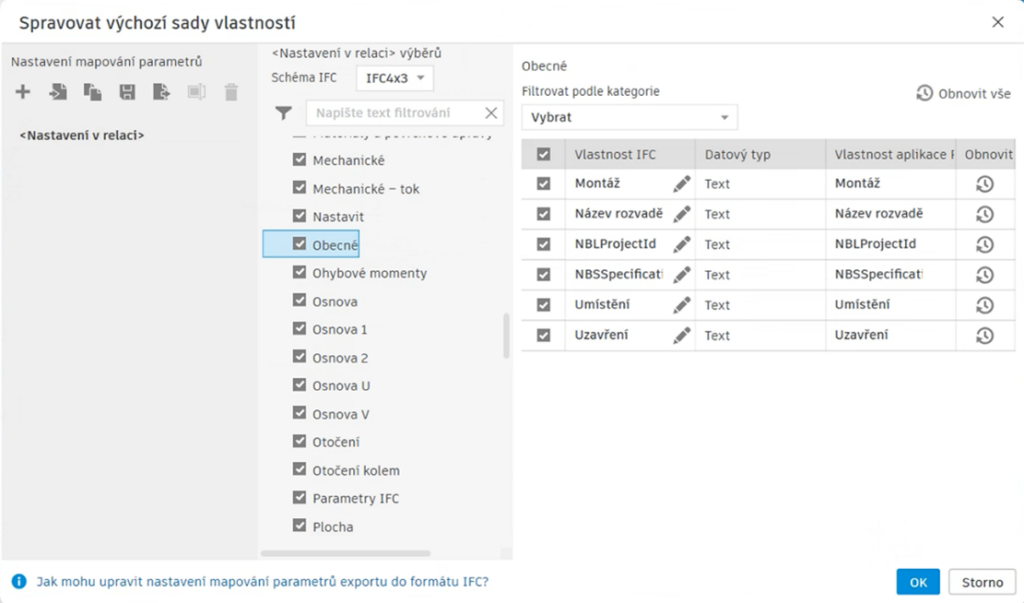Click the duplicate mapping setup icon
Screen dimensions: 1024x603
(x=93, y=93)
